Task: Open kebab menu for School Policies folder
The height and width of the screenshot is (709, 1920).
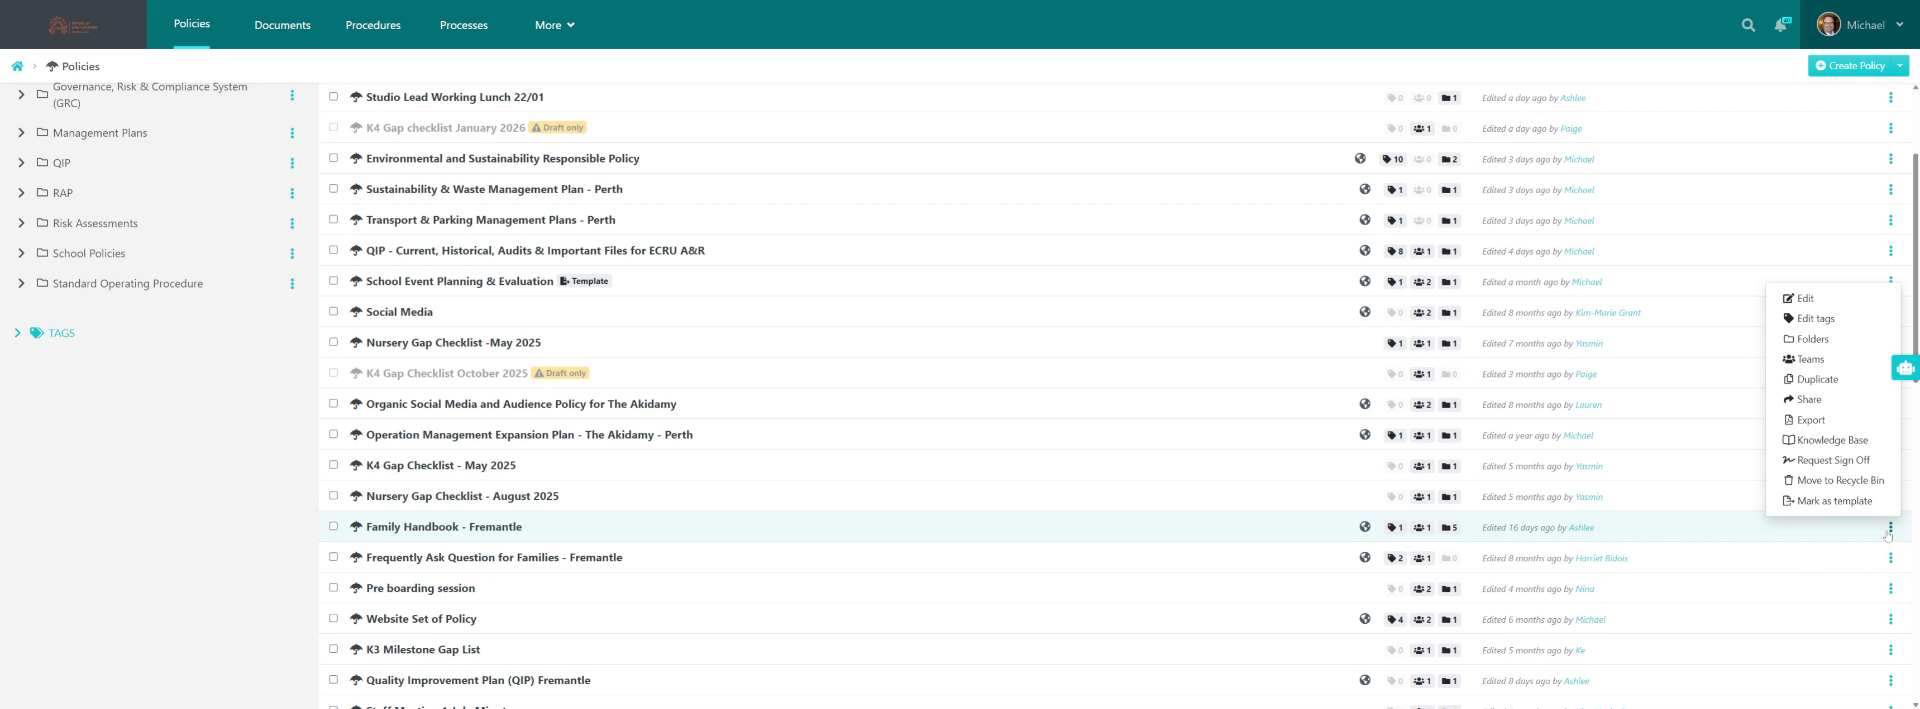Action: coord(292,254)
